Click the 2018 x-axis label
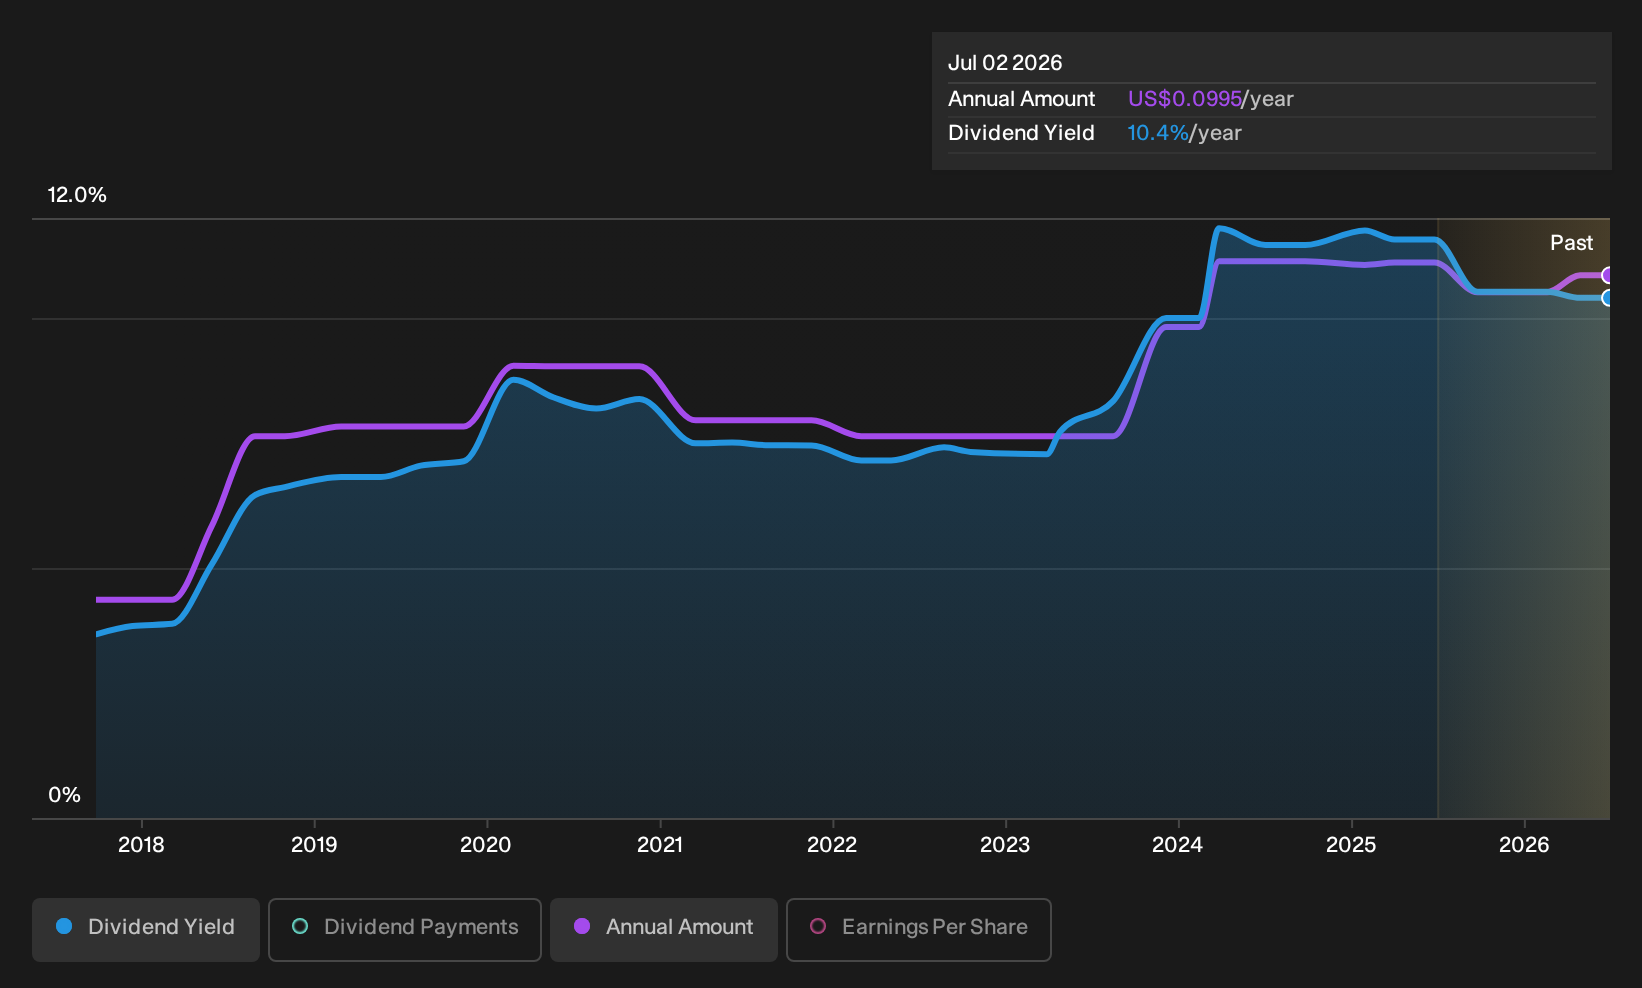The image size is (1642, 988). tap(141, 845)
